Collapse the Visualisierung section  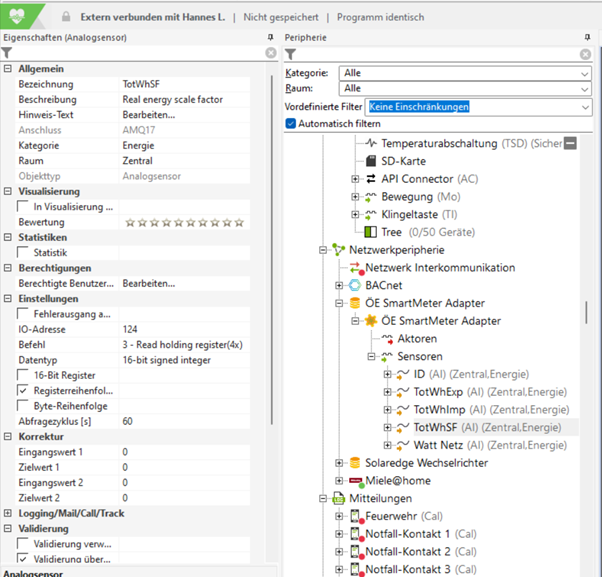click(7, 191)
